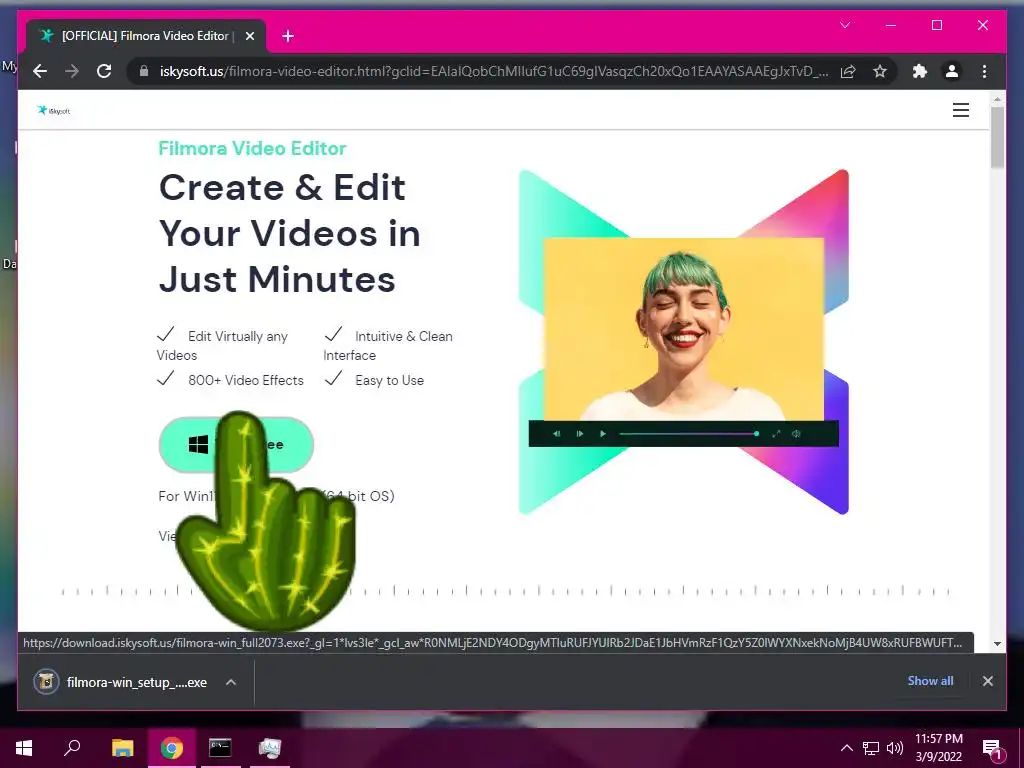Click the play button on preview player
This screenshot has width=1024, height=768.
(x=603, y=434)
